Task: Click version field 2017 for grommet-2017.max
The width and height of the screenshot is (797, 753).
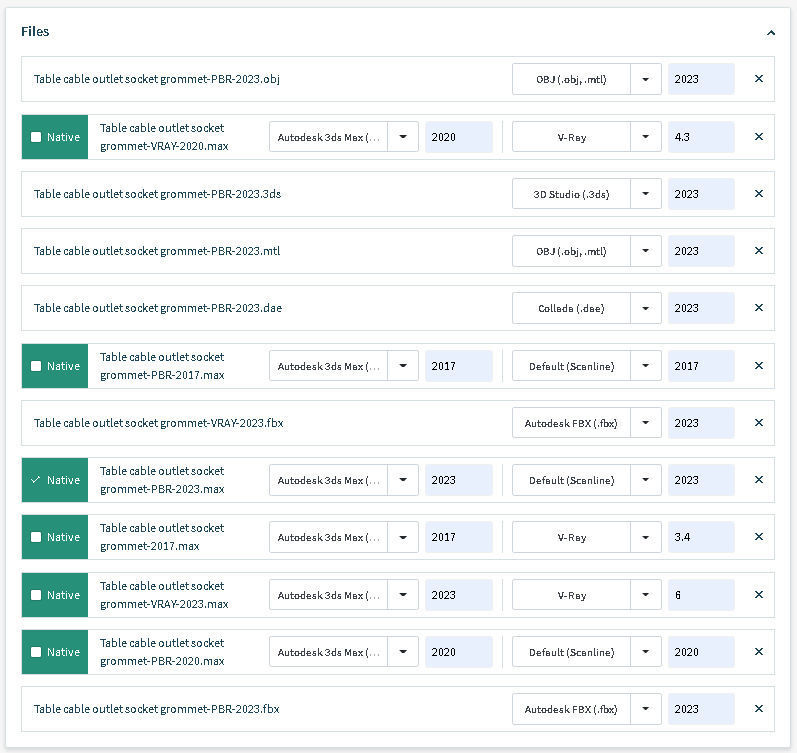Action: [x=458, y=537]
